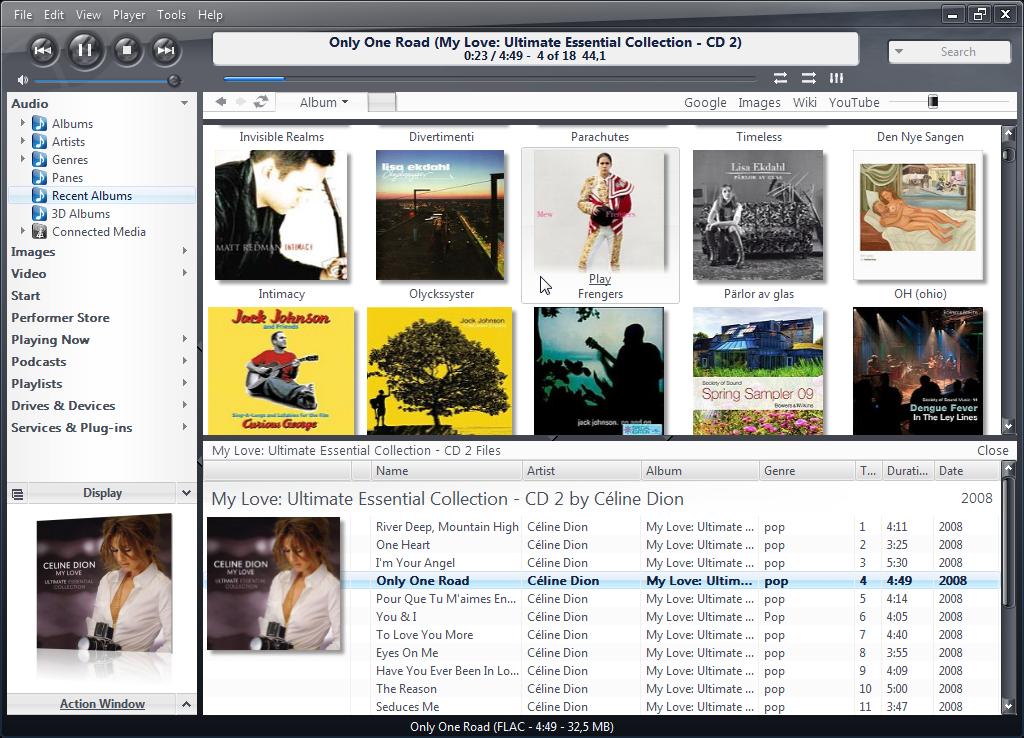Select the Pärlor av glas album cover
The height and width of the screenshot is (738, 1024).
[x=758, y=215]
